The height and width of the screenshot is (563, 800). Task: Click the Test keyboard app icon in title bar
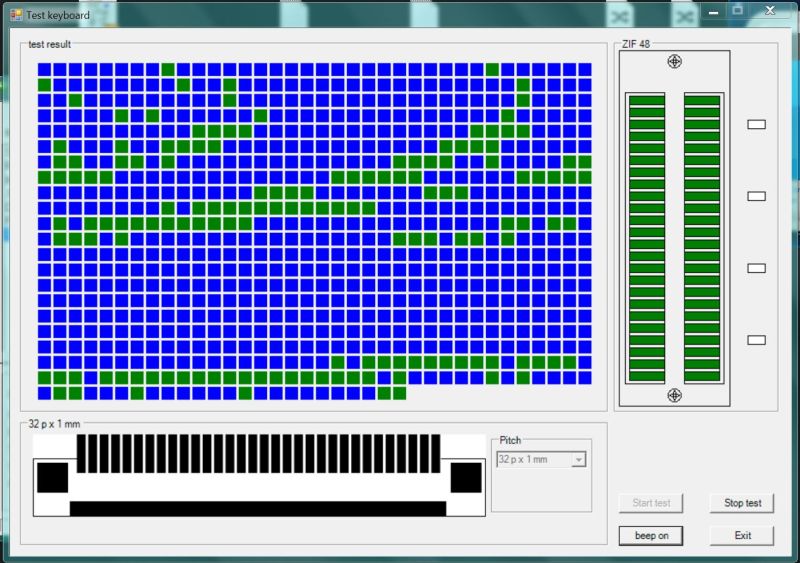coord(16,15)
